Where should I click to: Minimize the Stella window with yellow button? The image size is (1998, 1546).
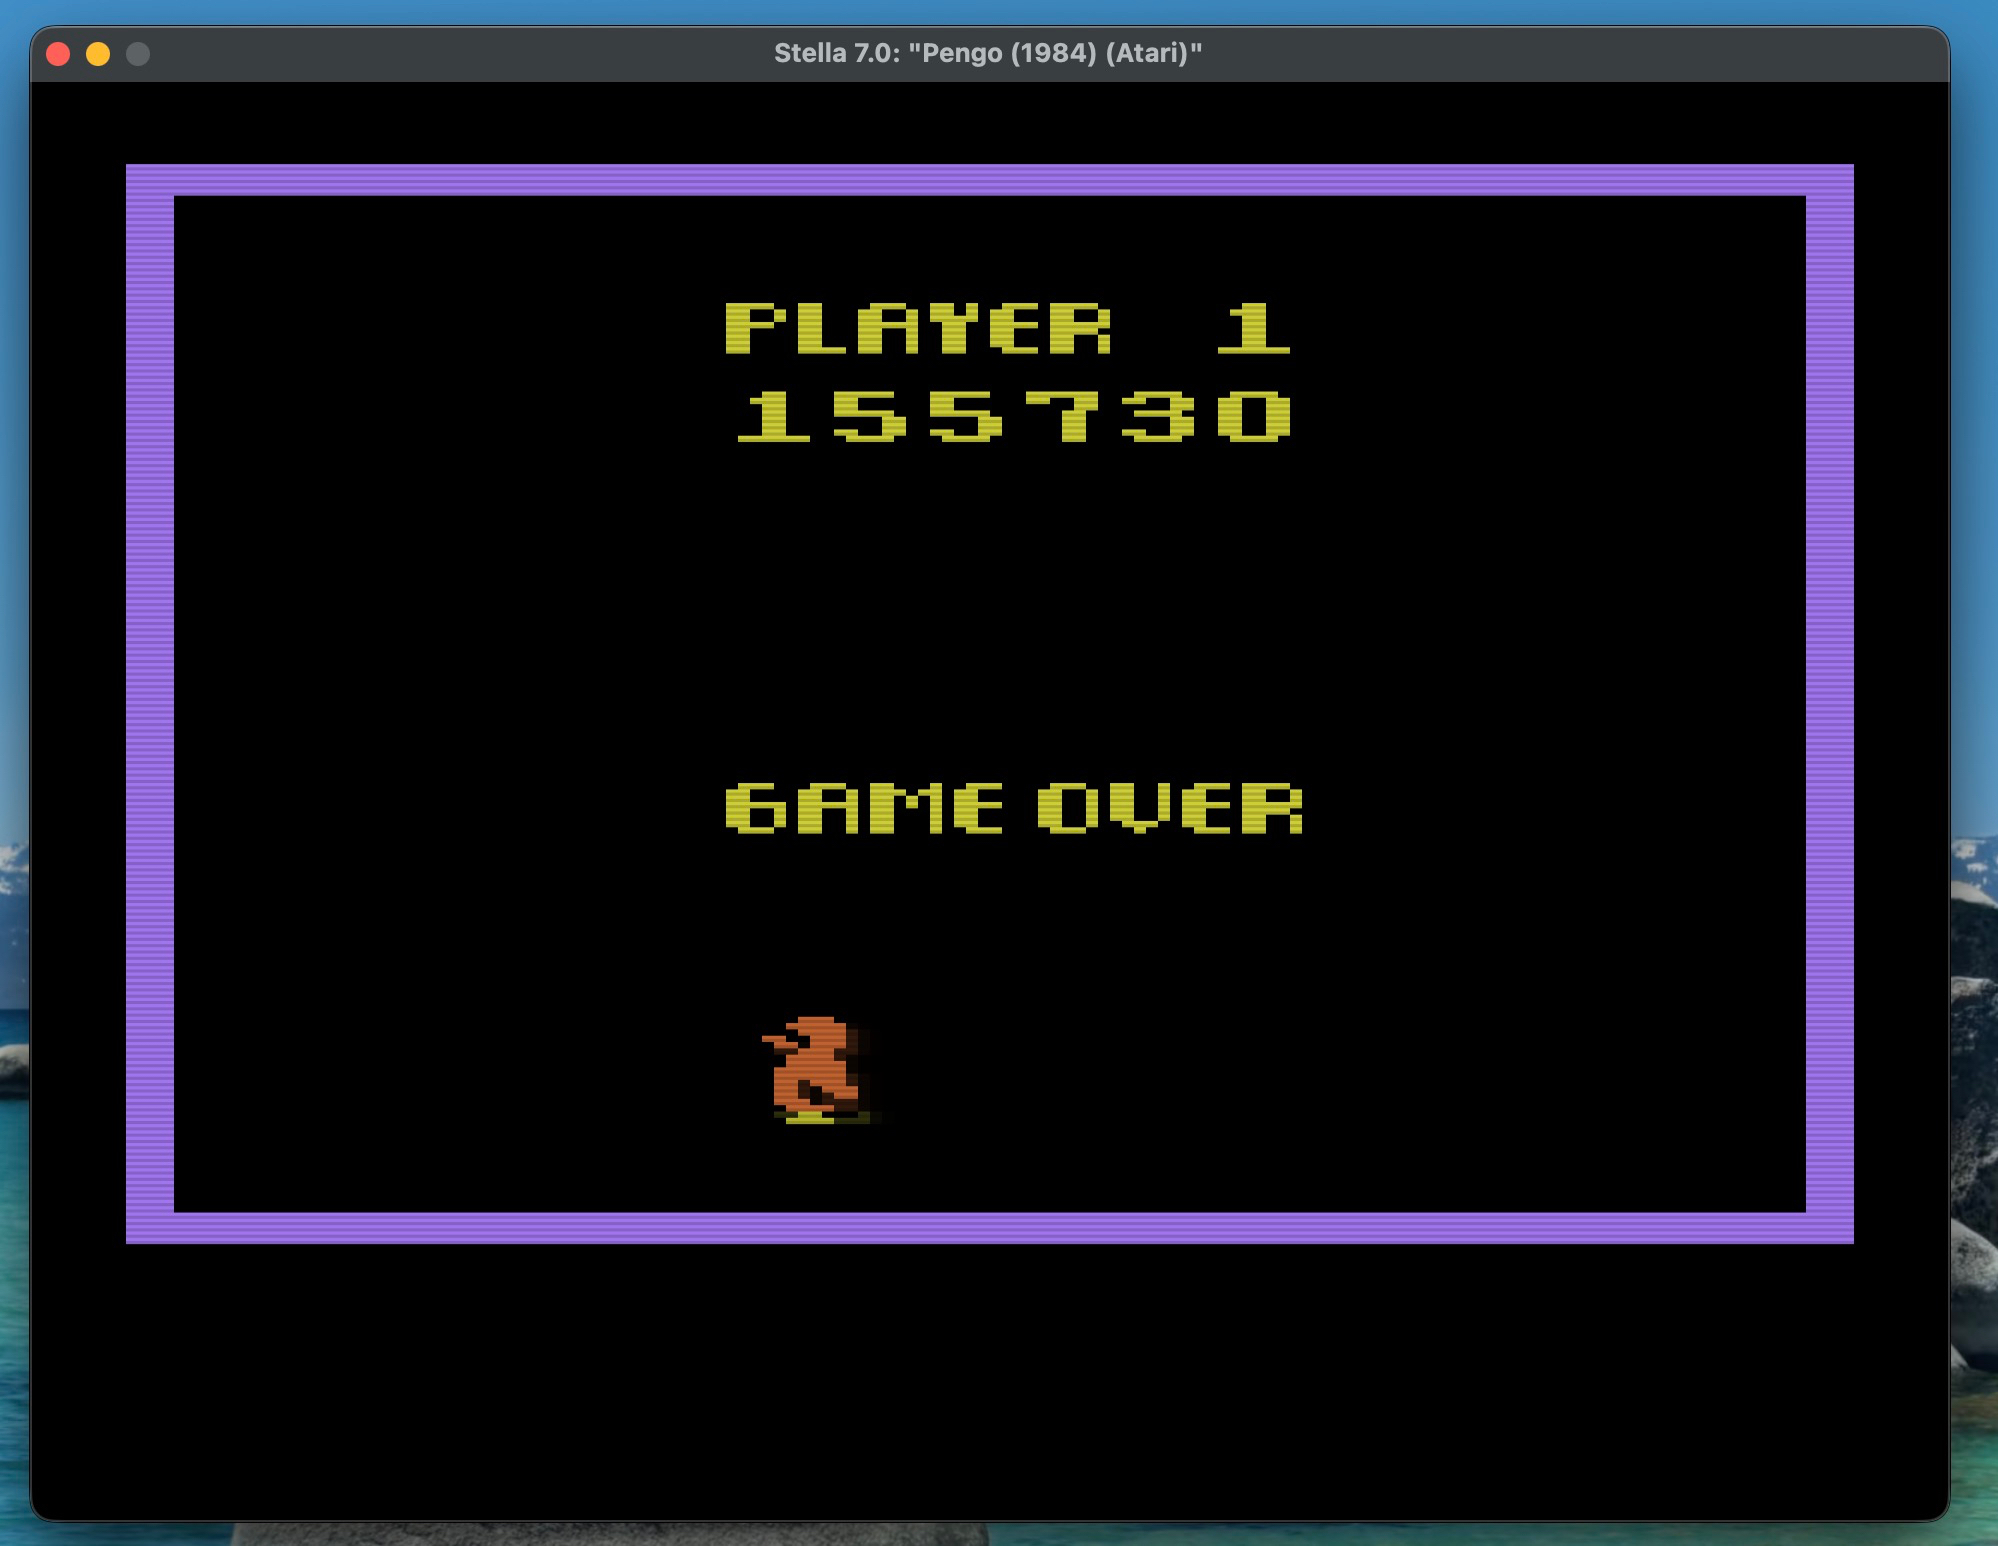point(98,54)
